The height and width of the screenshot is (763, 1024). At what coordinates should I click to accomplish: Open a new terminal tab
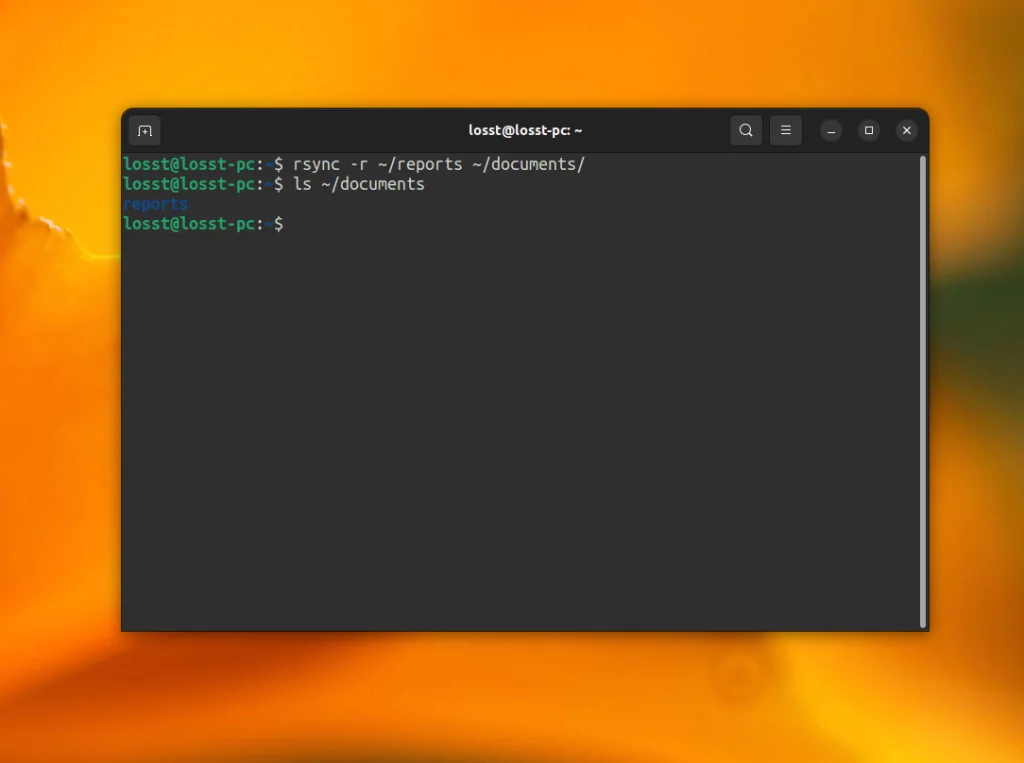[145, 131]
